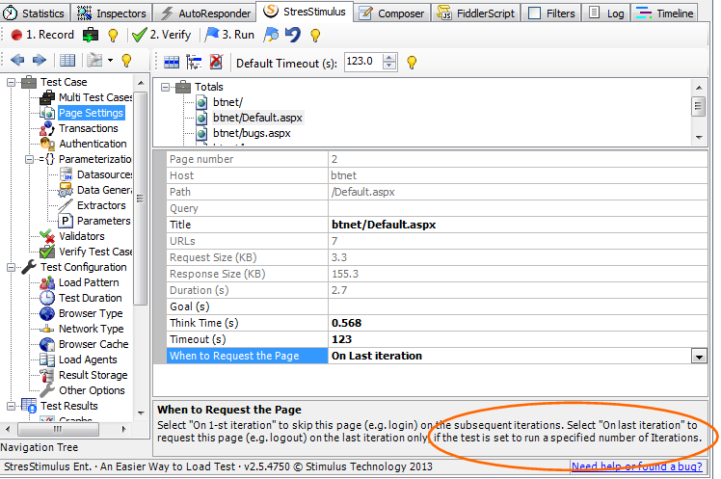Click the pages list scrollbar down arrow
This screenshot has height=479, width=721.
pyautogui.click(x=699, y=137)
